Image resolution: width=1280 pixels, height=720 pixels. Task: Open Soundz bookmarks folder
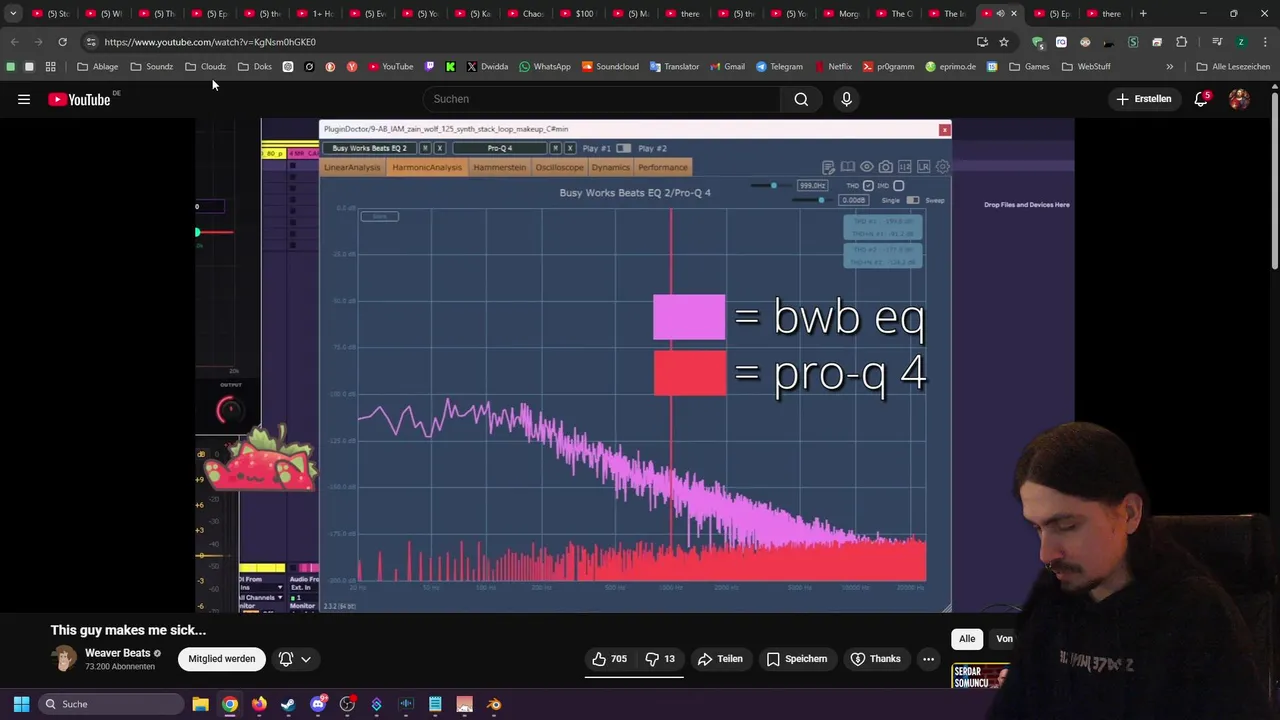[151, 67]
